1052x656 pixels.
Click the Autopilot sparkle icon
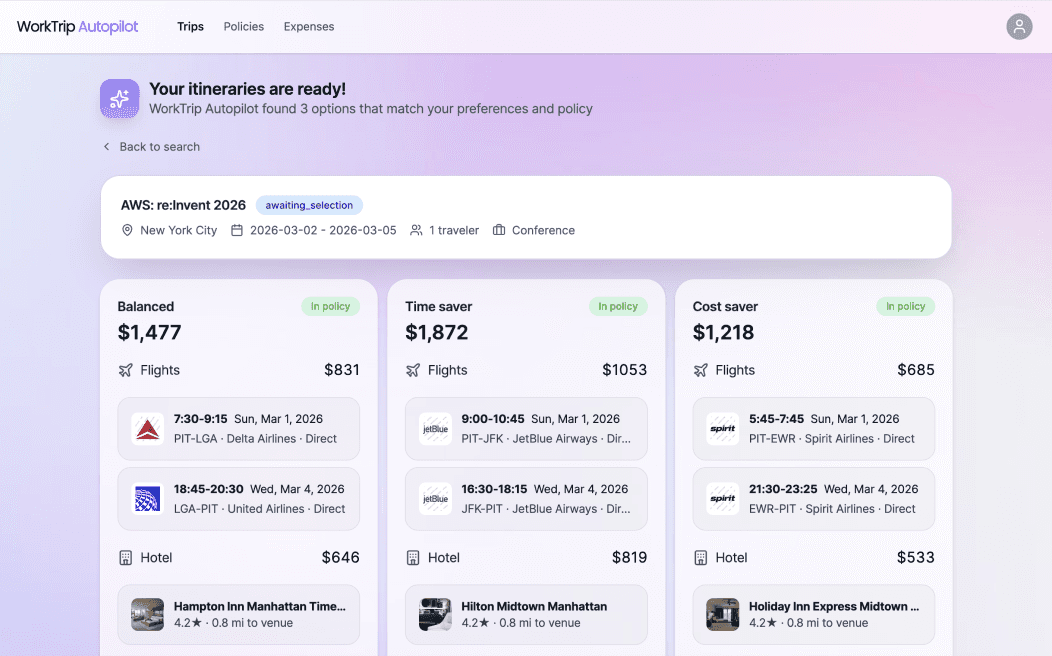[119, 99]
